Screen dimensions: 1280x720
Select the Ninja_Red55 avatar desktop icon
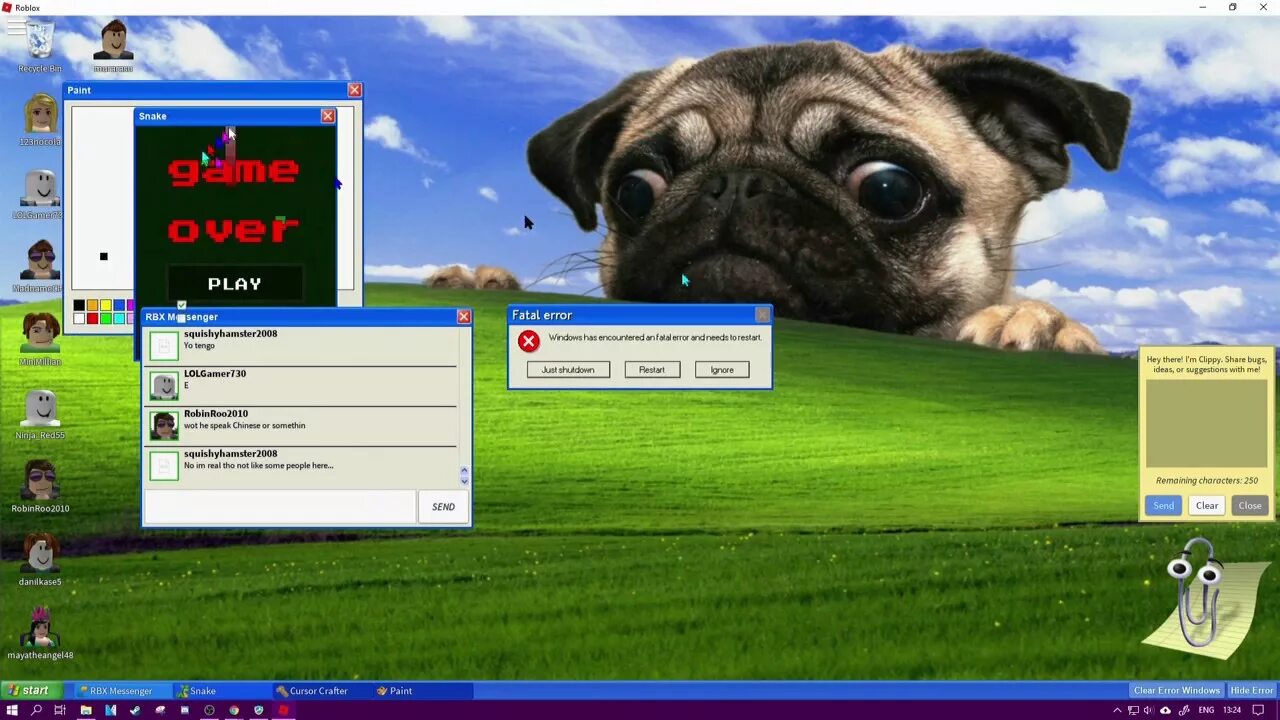[x=40, y=412]
